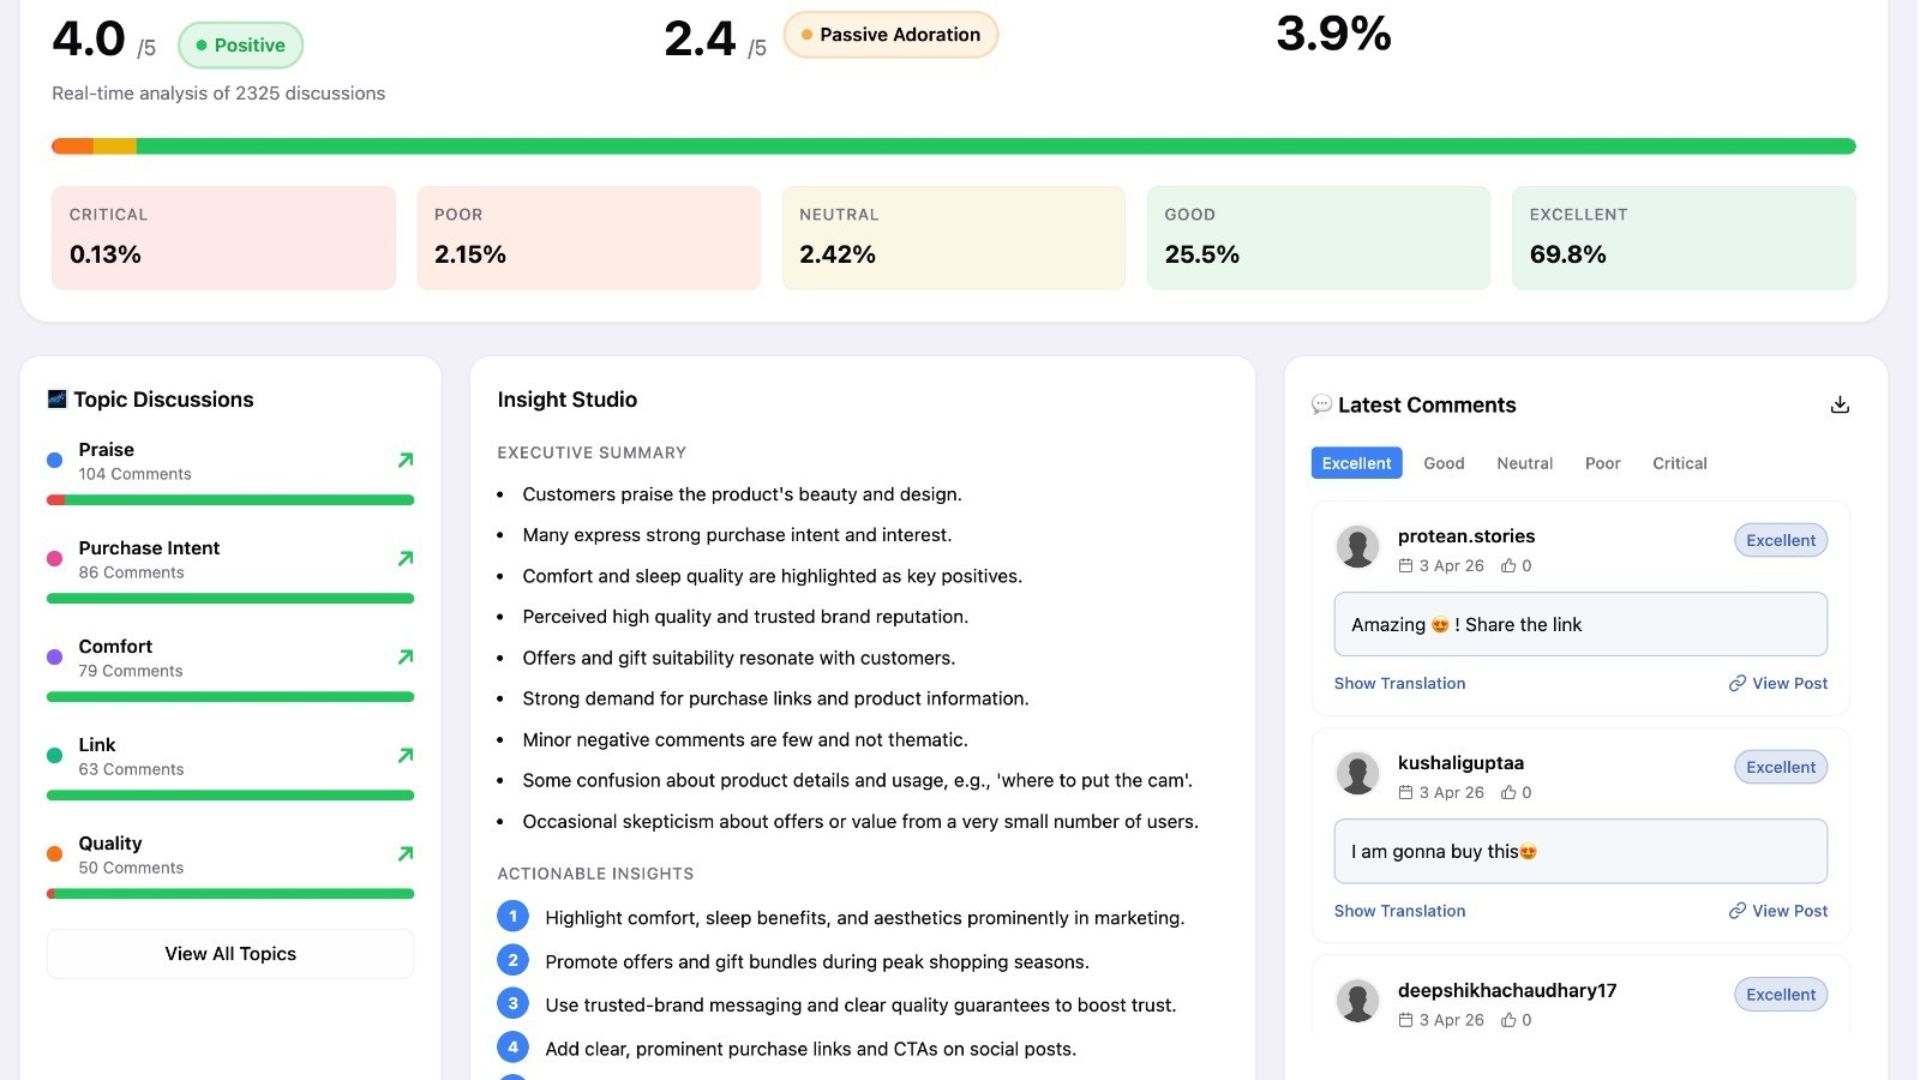
Task: Click the Excellent 69.8% rating card
Action: 1683,238
